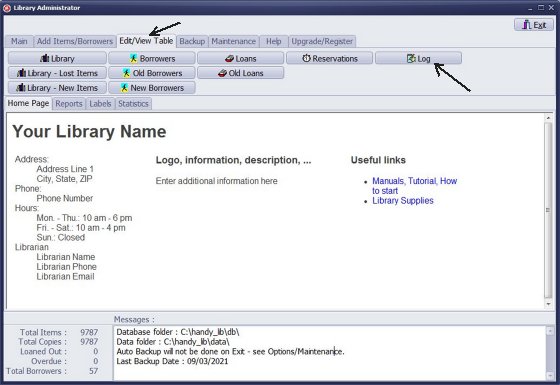
Task: Click the Database folder message line
Action: click(178, 332)
